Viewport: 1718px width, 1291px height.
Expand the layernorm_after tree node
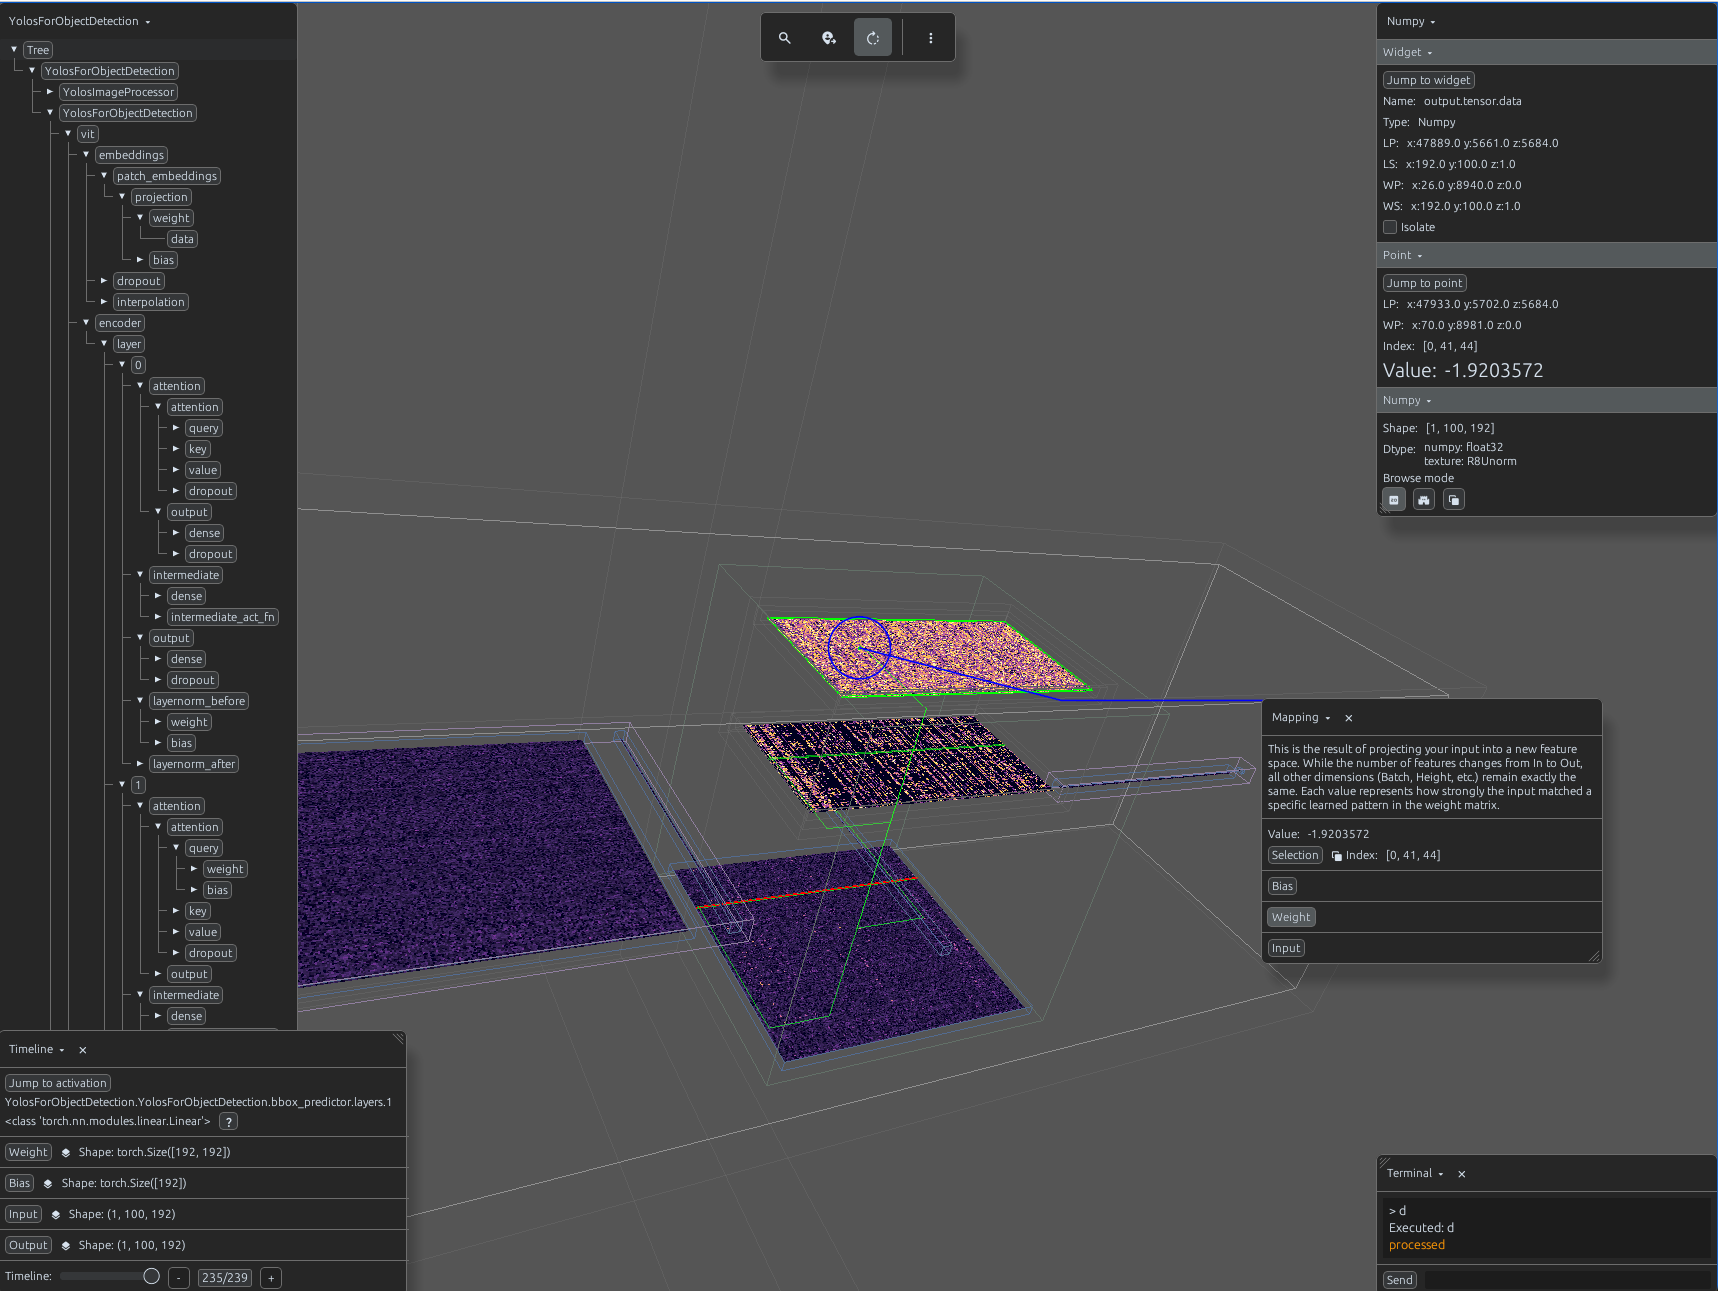(x=140, y=764)
